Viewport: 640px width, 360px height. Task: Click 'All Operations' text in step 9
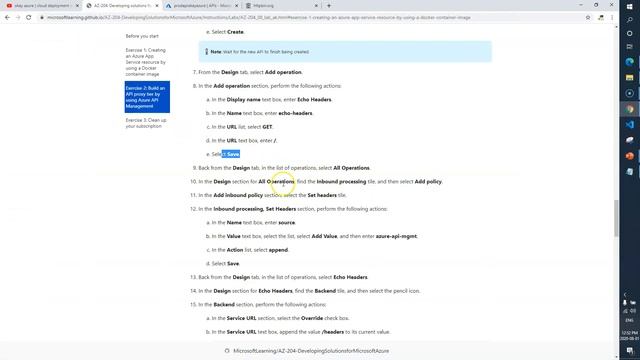pos(351,168)
